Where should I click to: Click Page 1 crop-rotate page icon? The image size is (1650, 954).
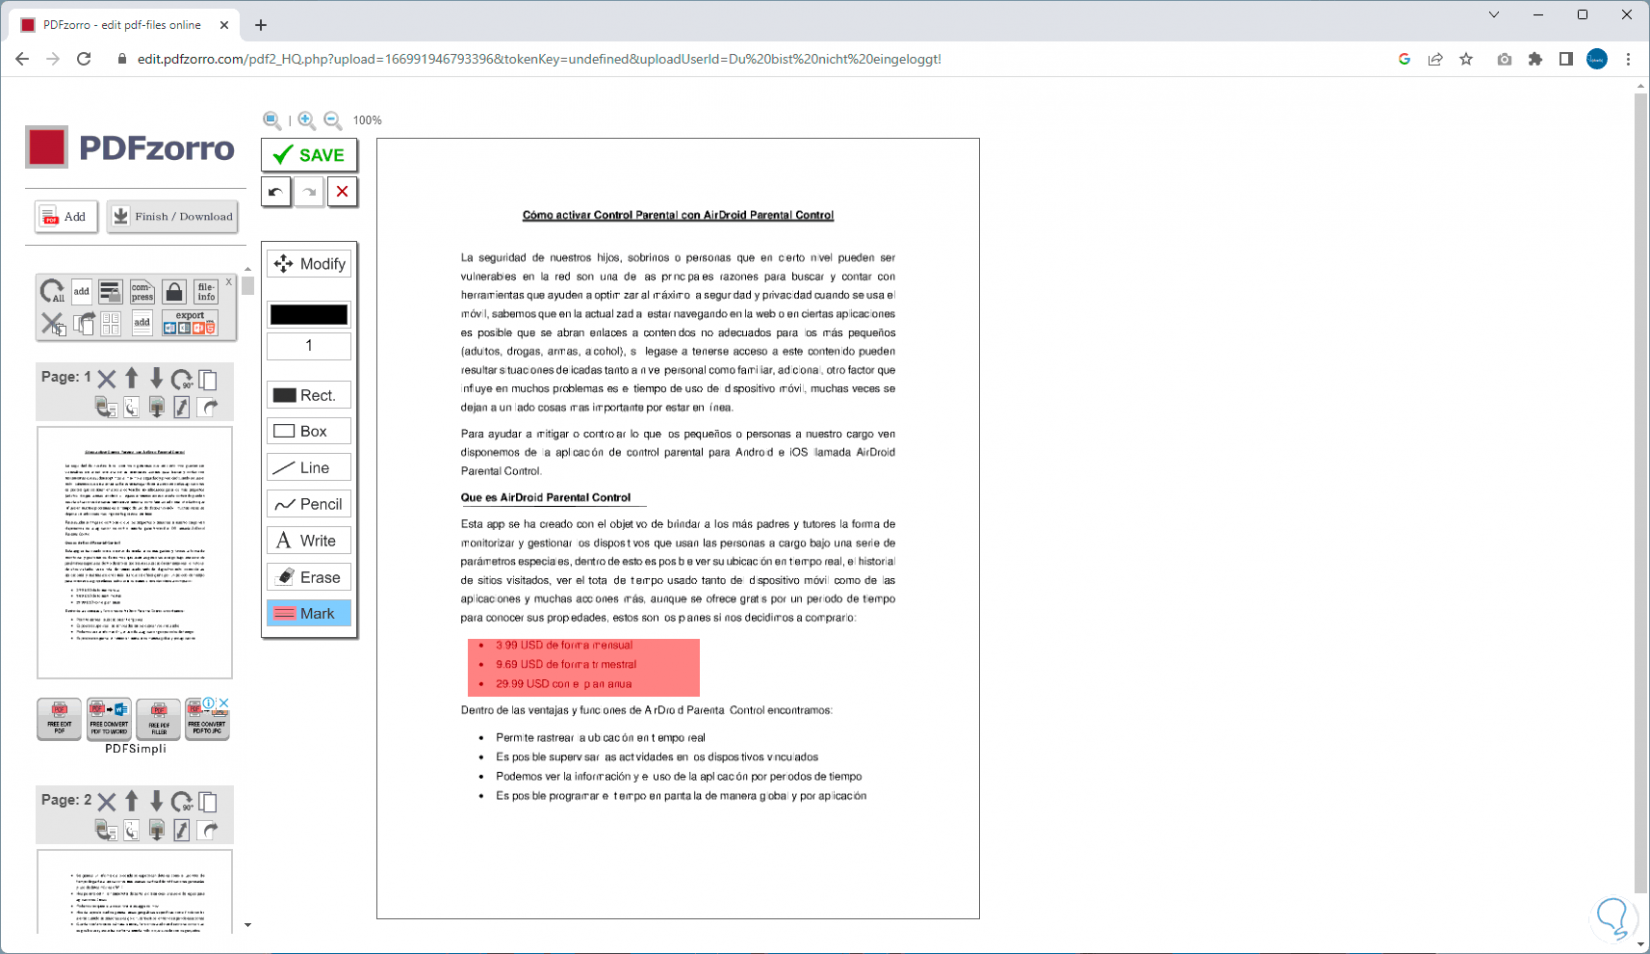[x=131, y=407]
